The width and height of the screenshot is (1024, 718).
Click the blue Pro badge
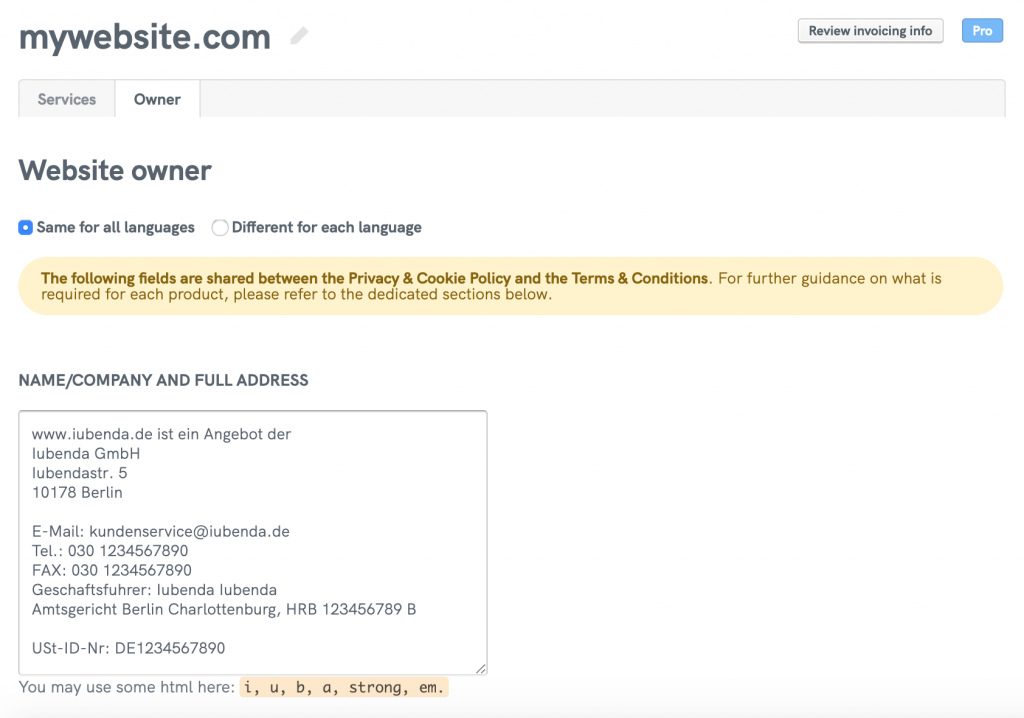(x=982, y=31)
